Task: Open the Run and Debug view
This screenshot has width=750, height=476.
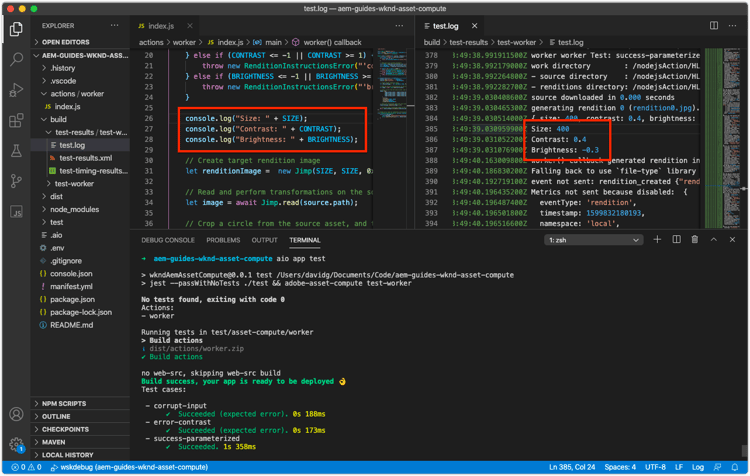Action: pos(16,91)
